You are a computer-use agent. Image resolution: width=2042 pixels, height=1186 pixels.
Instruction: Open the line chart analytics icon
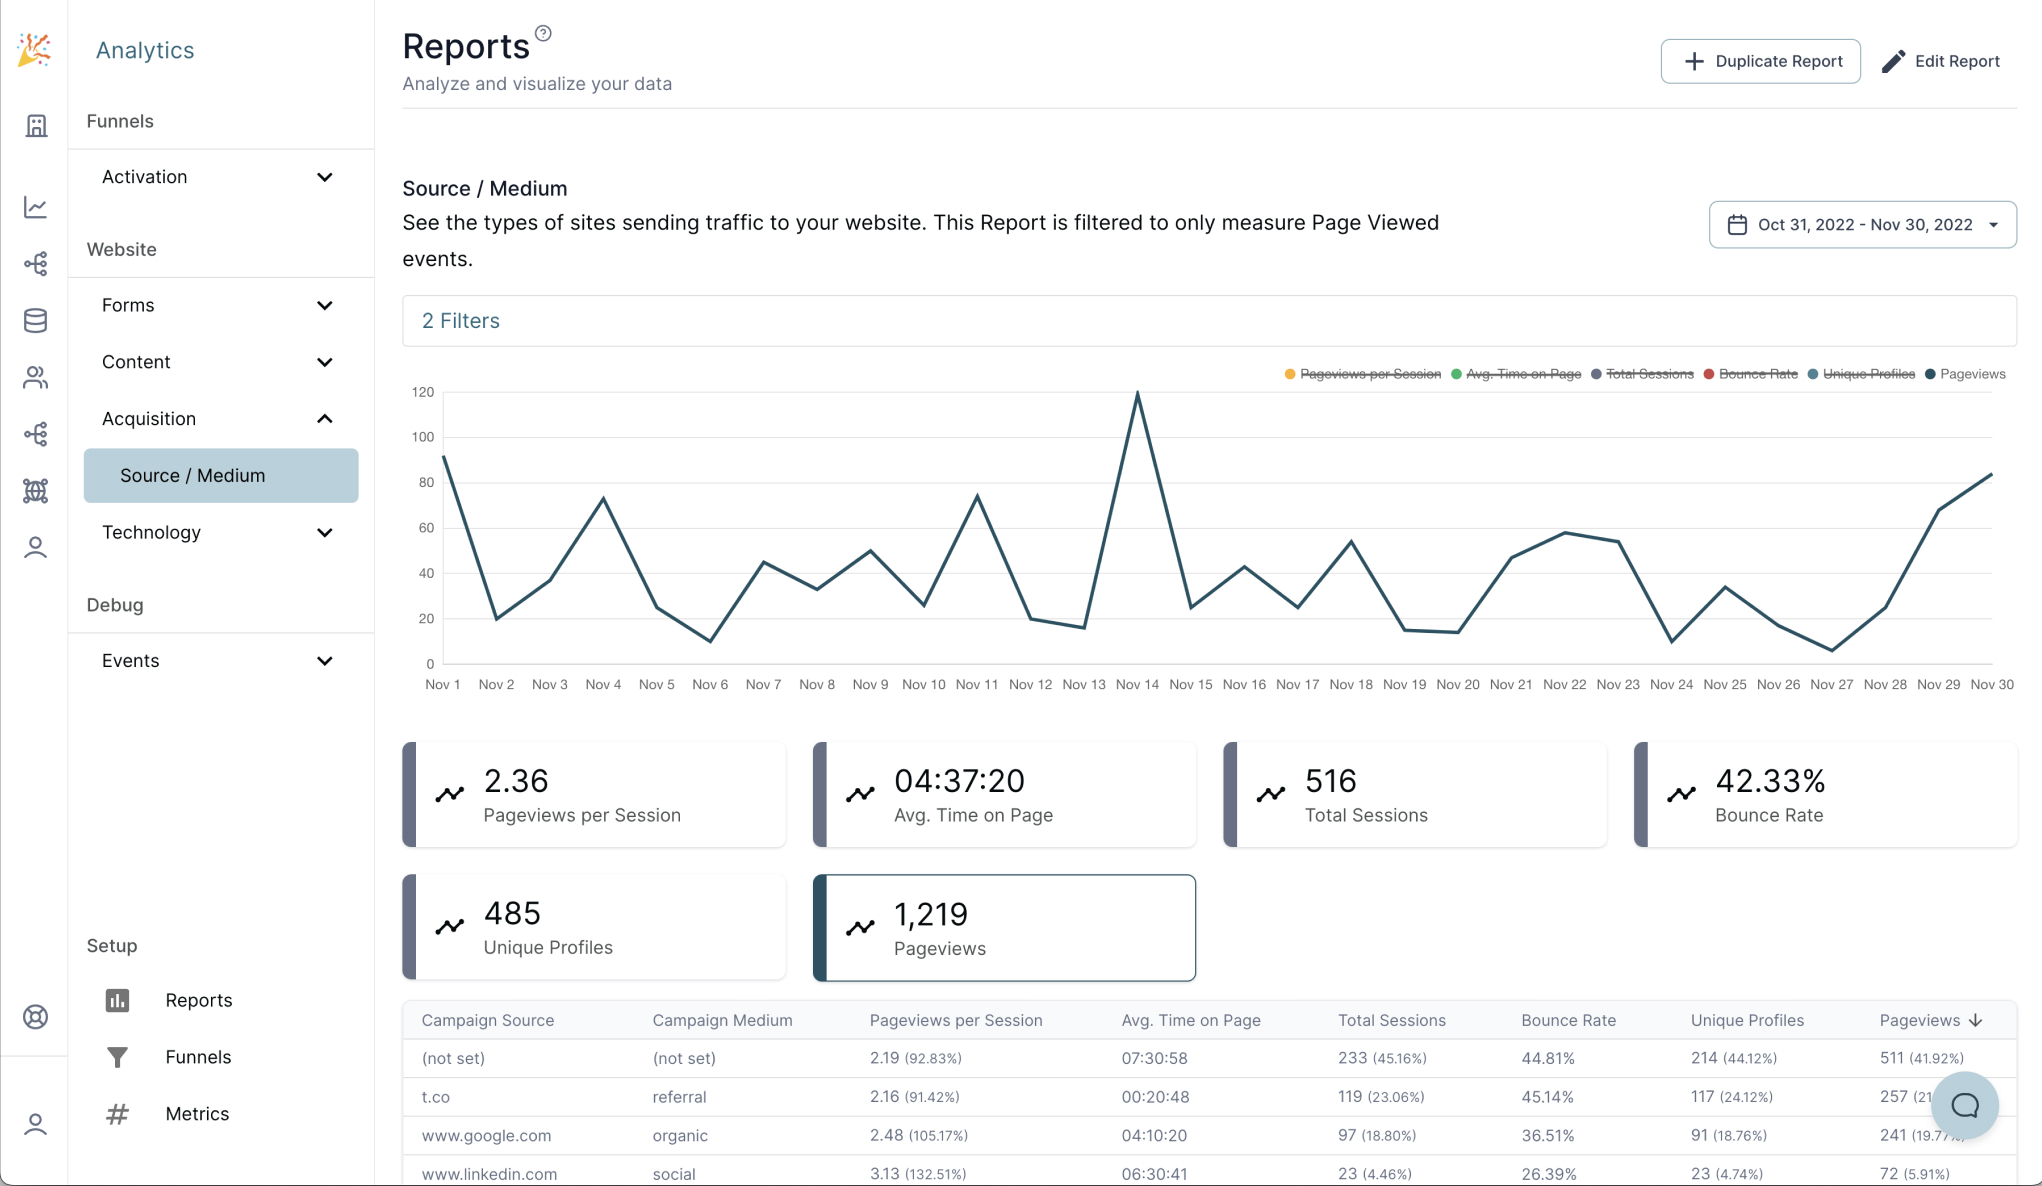[36, 207]
